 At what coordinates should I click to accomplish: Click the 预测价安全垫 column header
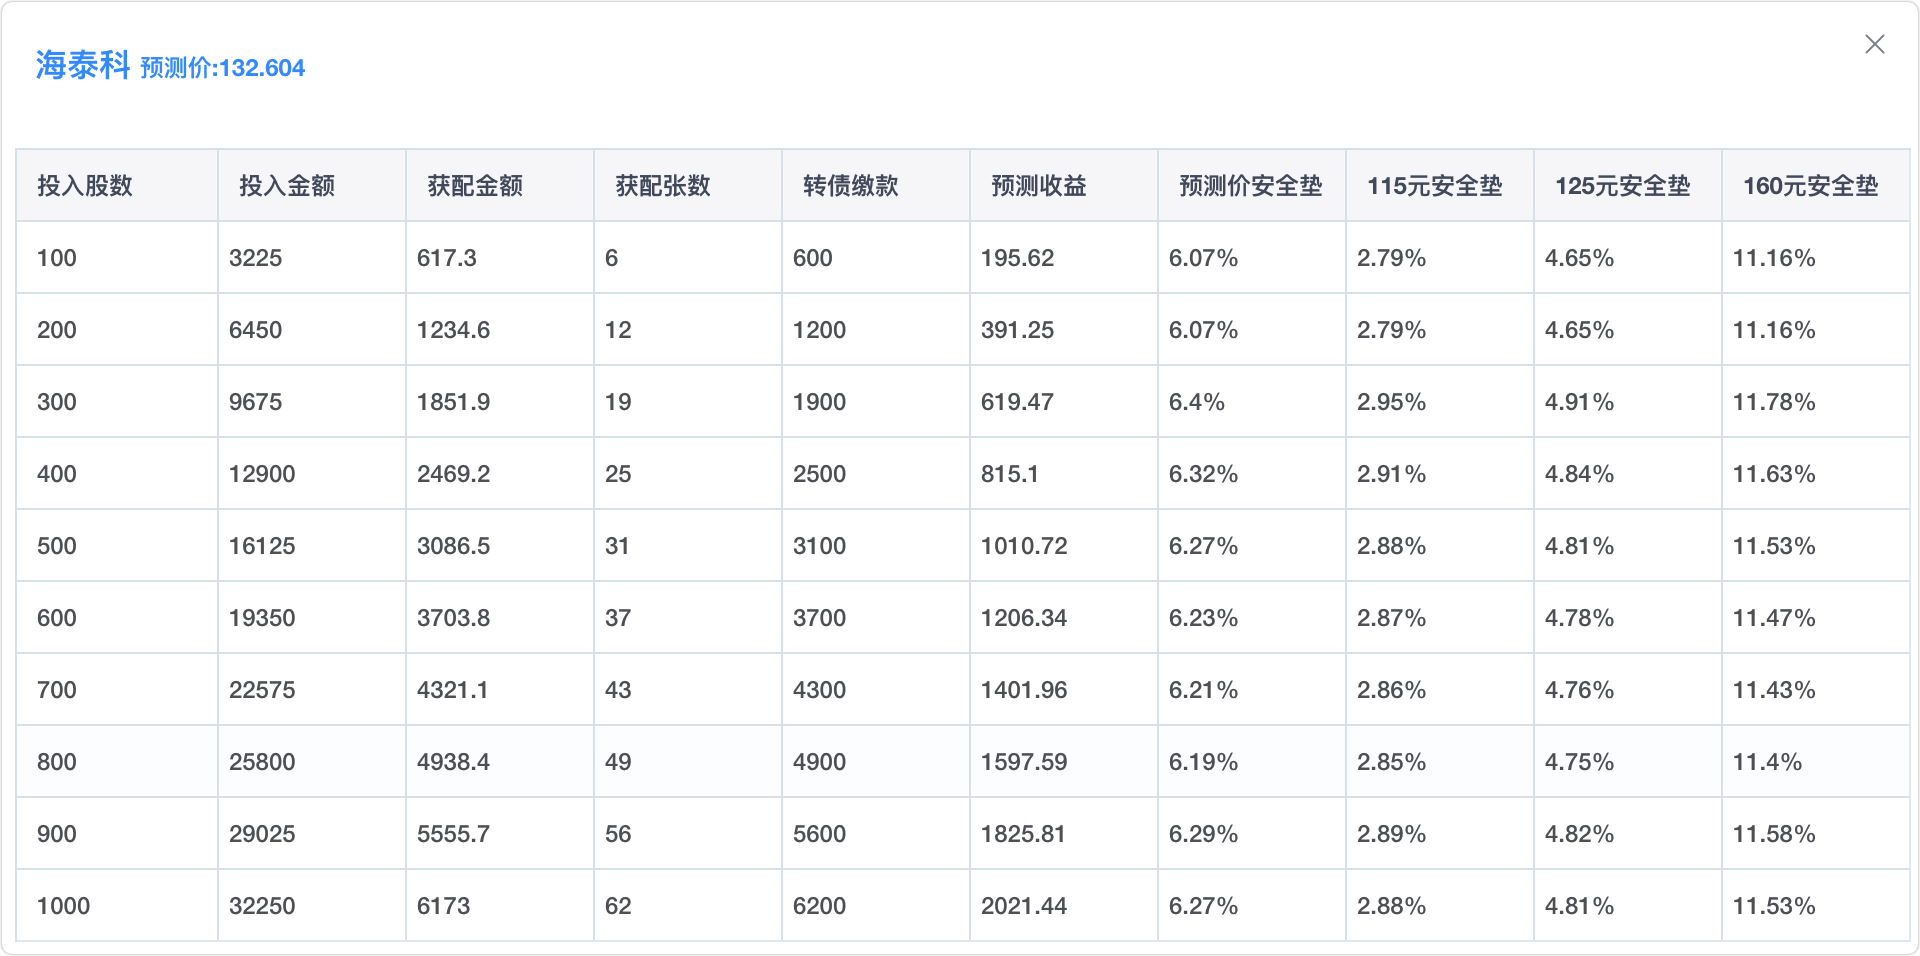pyautogui.click(x=1251, y=186)
